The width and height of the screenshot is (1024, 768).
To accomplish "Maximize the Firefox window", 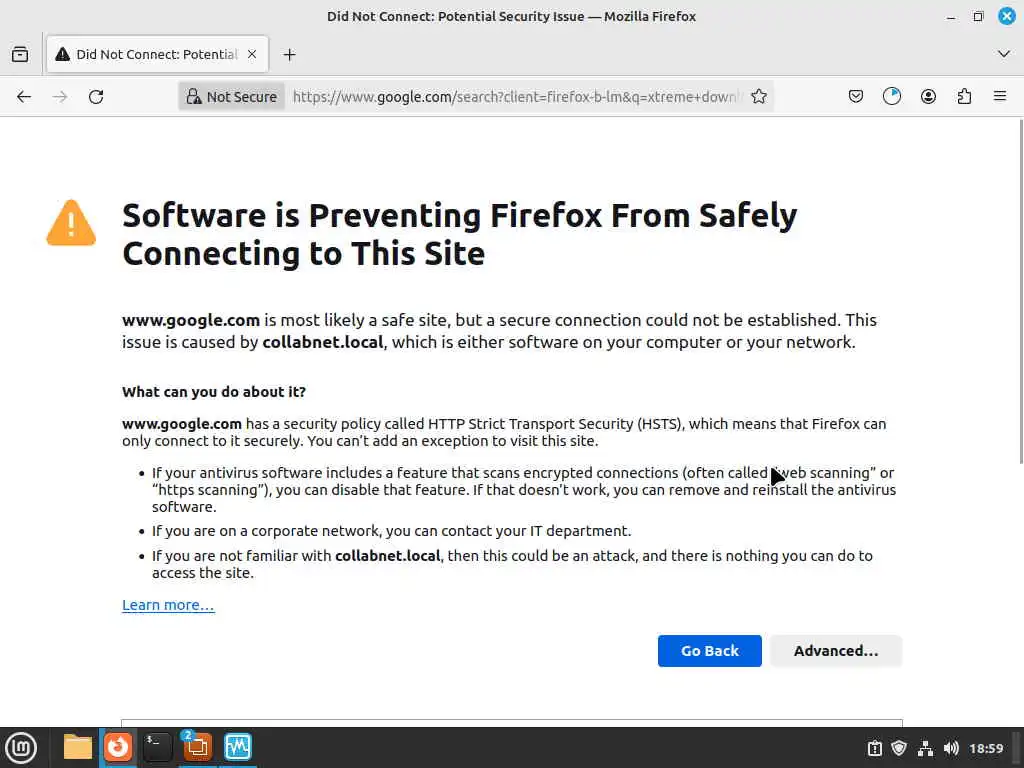I will tap(978, 16).
